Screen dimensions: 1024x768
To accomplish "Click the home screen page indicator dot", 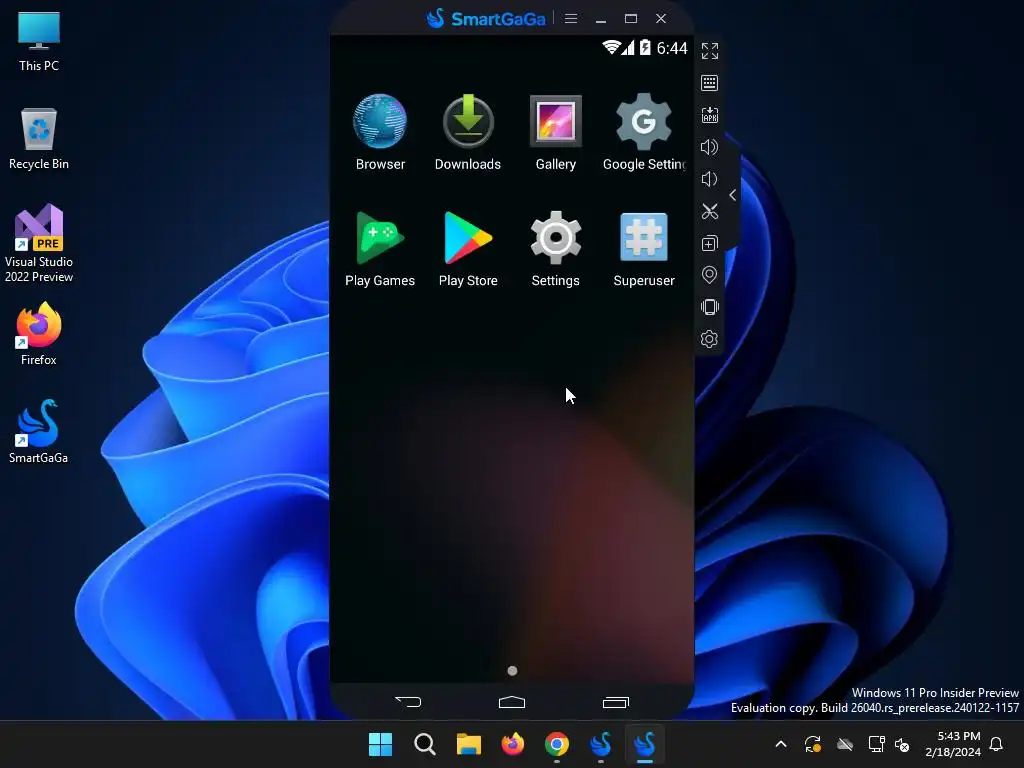I will [x=513, y=671].
